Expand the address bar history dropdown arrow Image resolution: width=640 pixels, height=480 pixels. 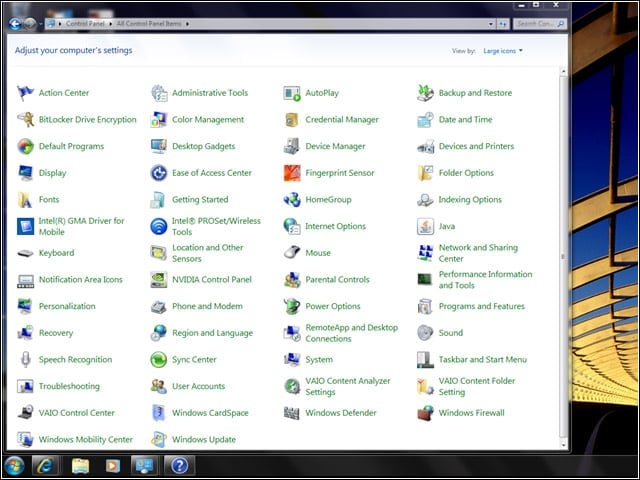click(x=491, y=24)
